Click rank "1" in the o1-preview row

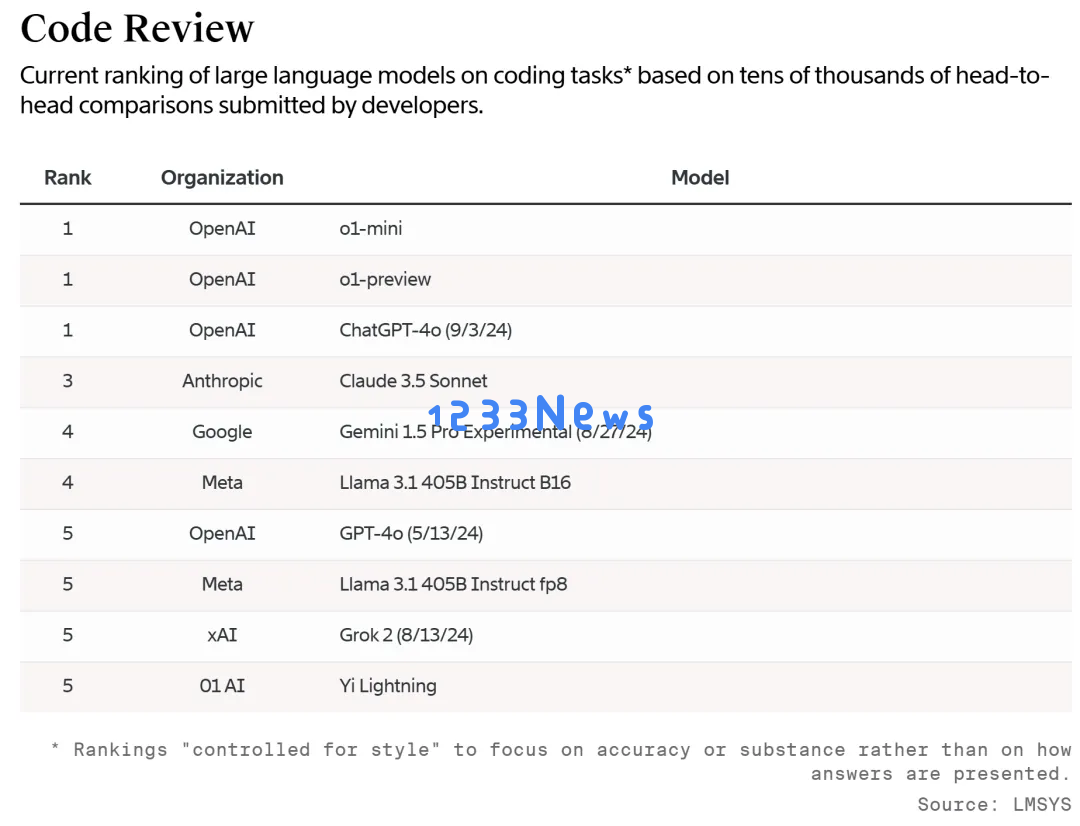68,280
